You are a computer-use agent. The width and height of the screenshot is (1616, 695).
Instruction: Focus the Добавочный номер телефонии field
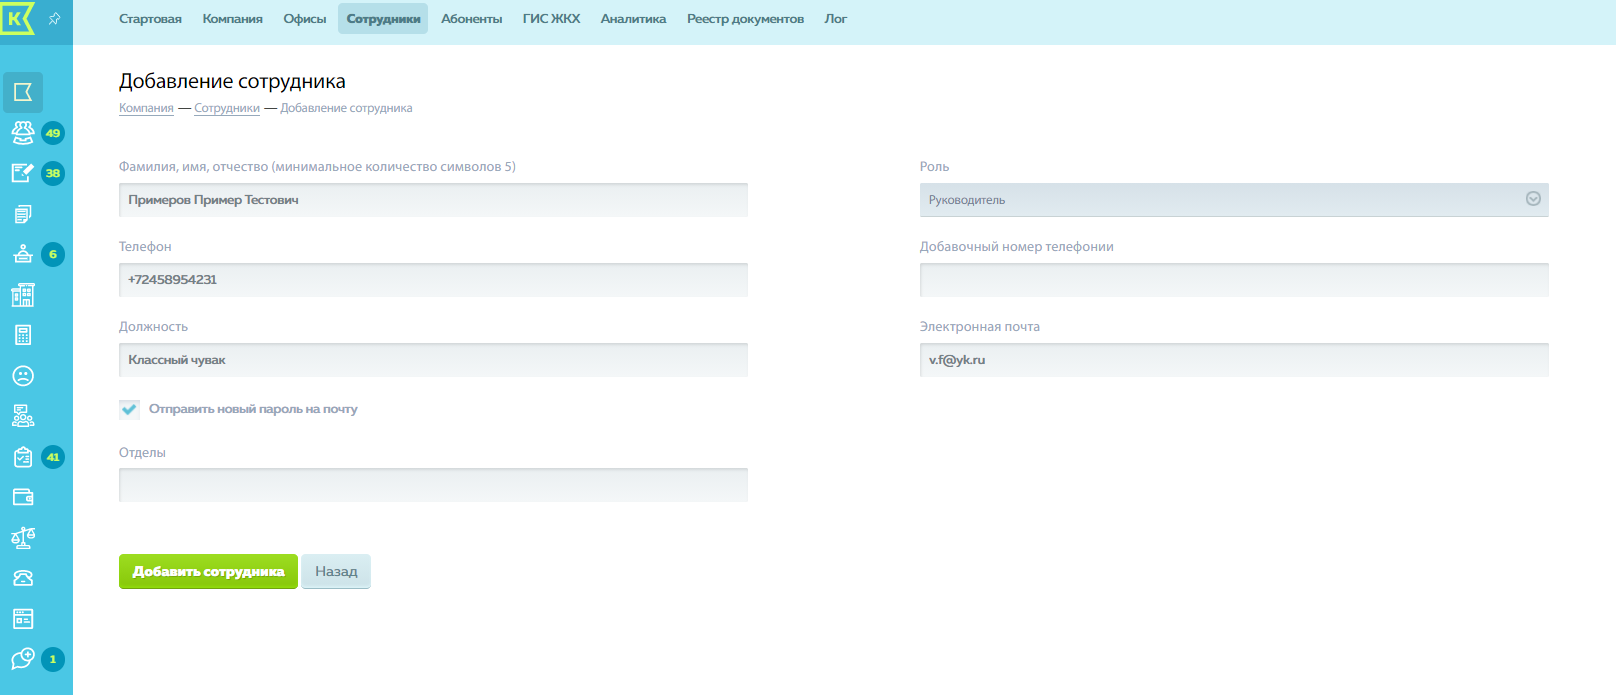point(1233,280)
